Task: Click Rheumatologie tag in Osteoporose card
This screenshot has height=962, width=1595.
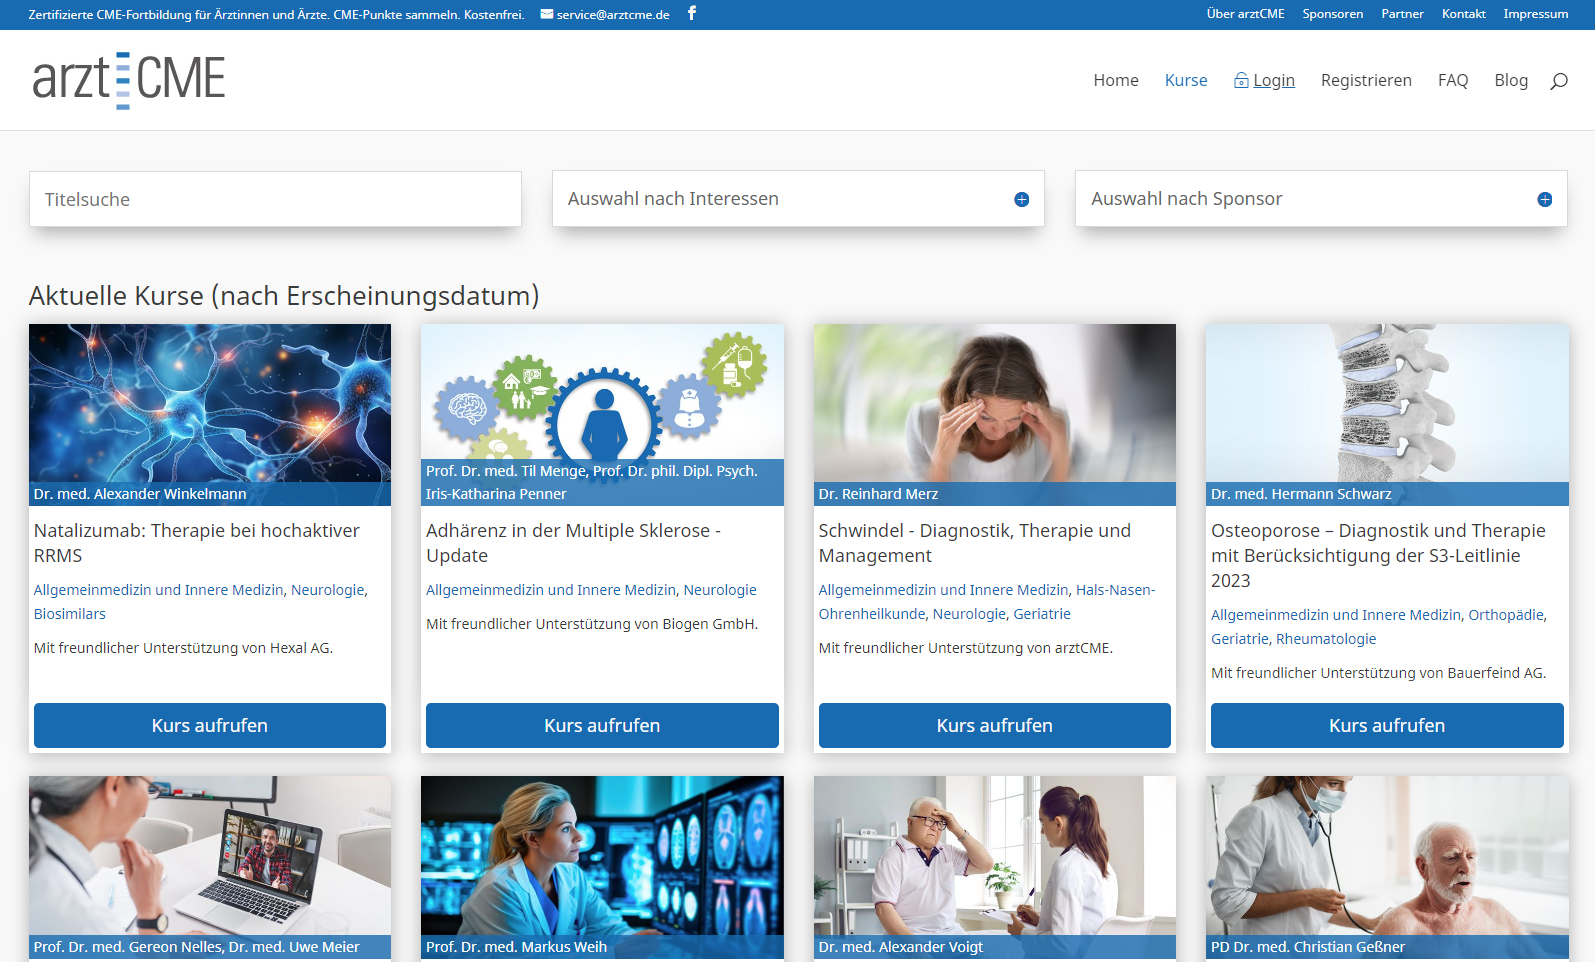Action: coord(1326,639)
